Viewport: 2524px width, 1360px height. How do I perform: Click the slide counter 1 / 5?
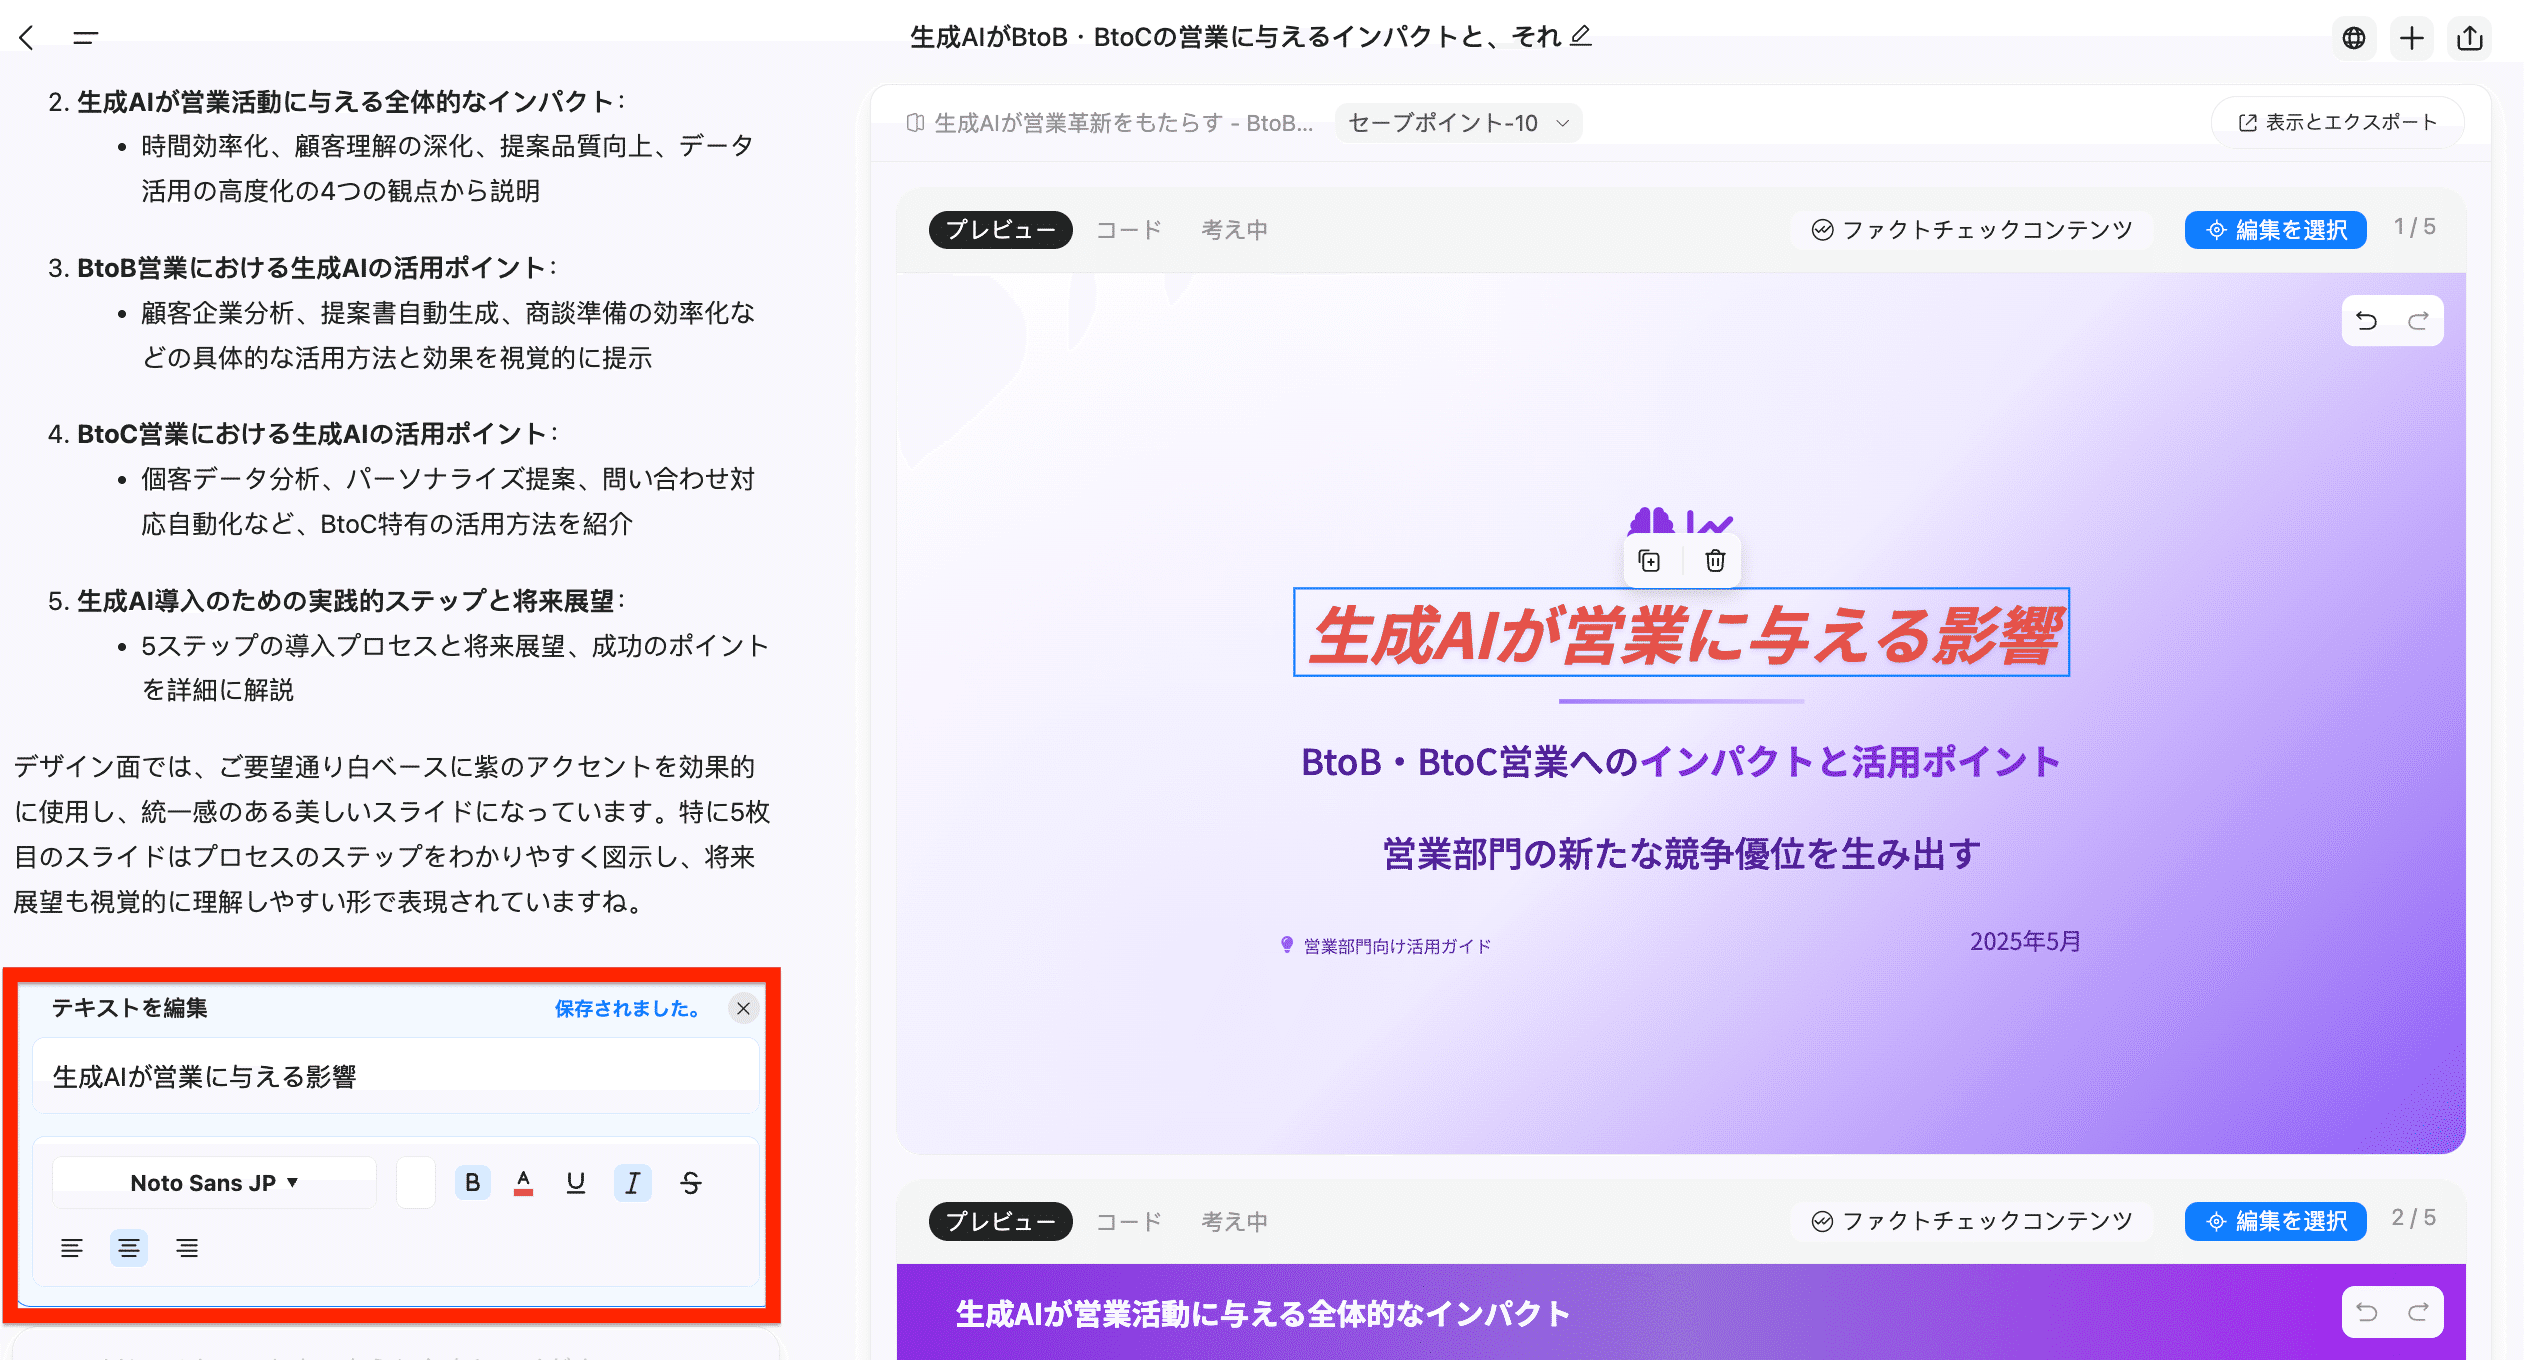click(2414, 227)
